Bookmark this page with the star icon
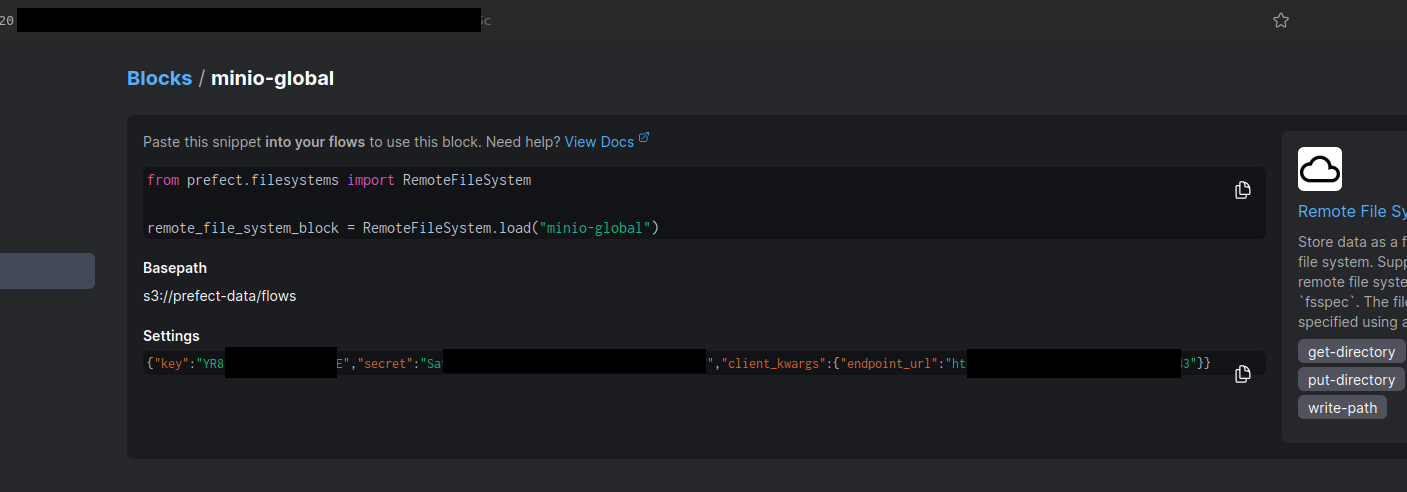Image resolution: width=1407 pixels, height=492 pixels. pos(1281,20)
